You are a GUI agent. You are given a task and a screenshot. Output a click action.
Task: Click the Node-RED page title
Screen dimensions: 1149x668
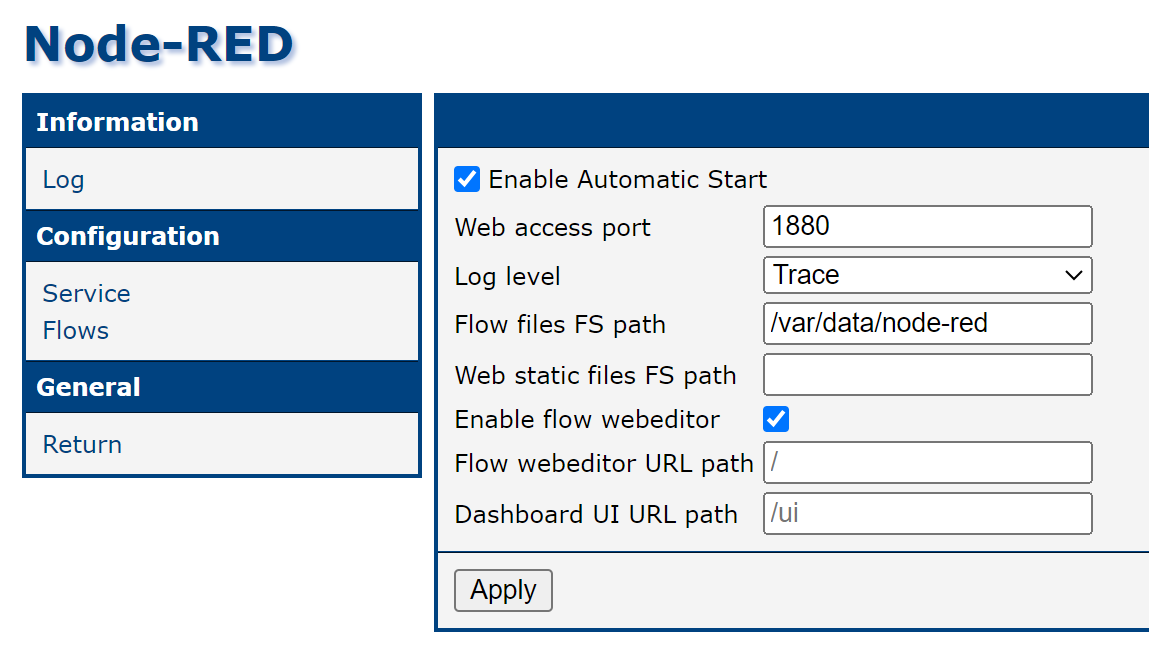(159, 44)
